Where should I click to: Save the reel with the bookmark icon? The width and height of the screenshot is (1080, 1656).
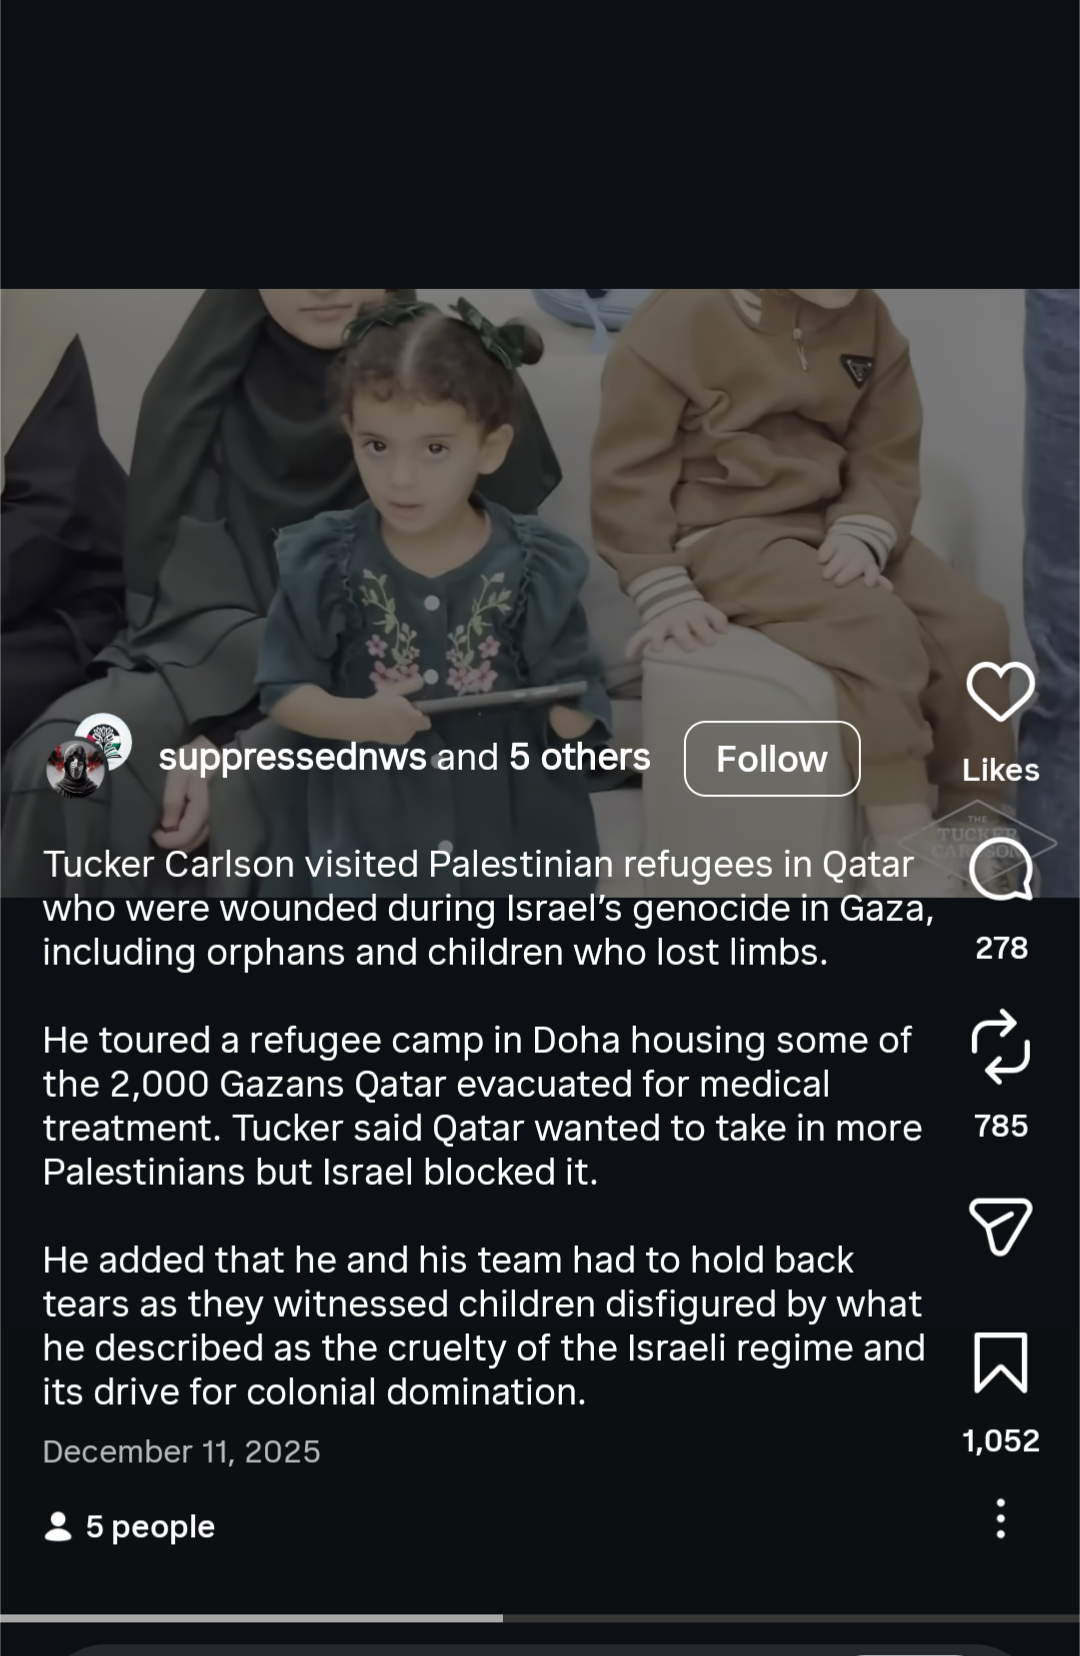1000,1362
